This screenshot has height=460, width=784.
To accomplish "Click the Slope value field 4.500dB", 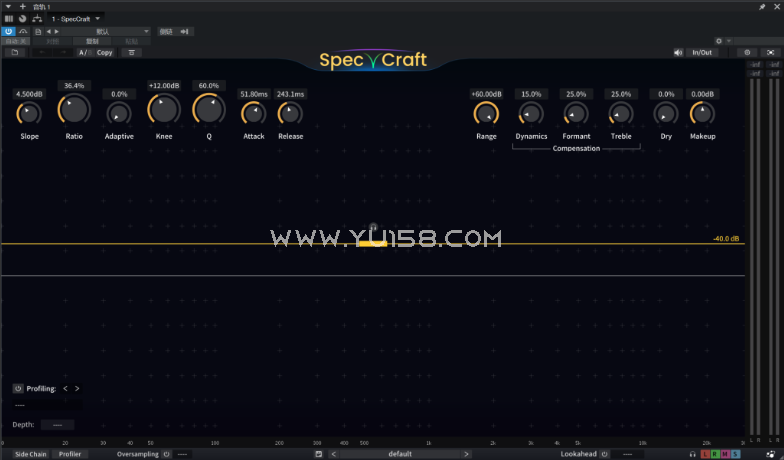I will (x=29, y=94).
